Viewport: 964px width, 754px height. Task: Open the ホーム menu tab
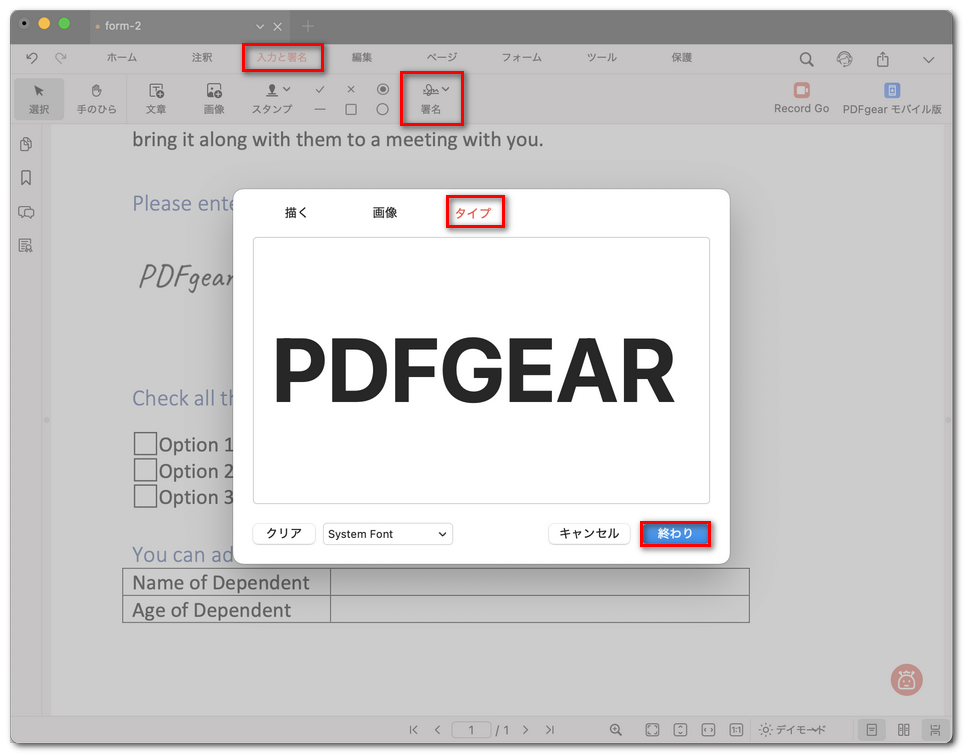122,57
